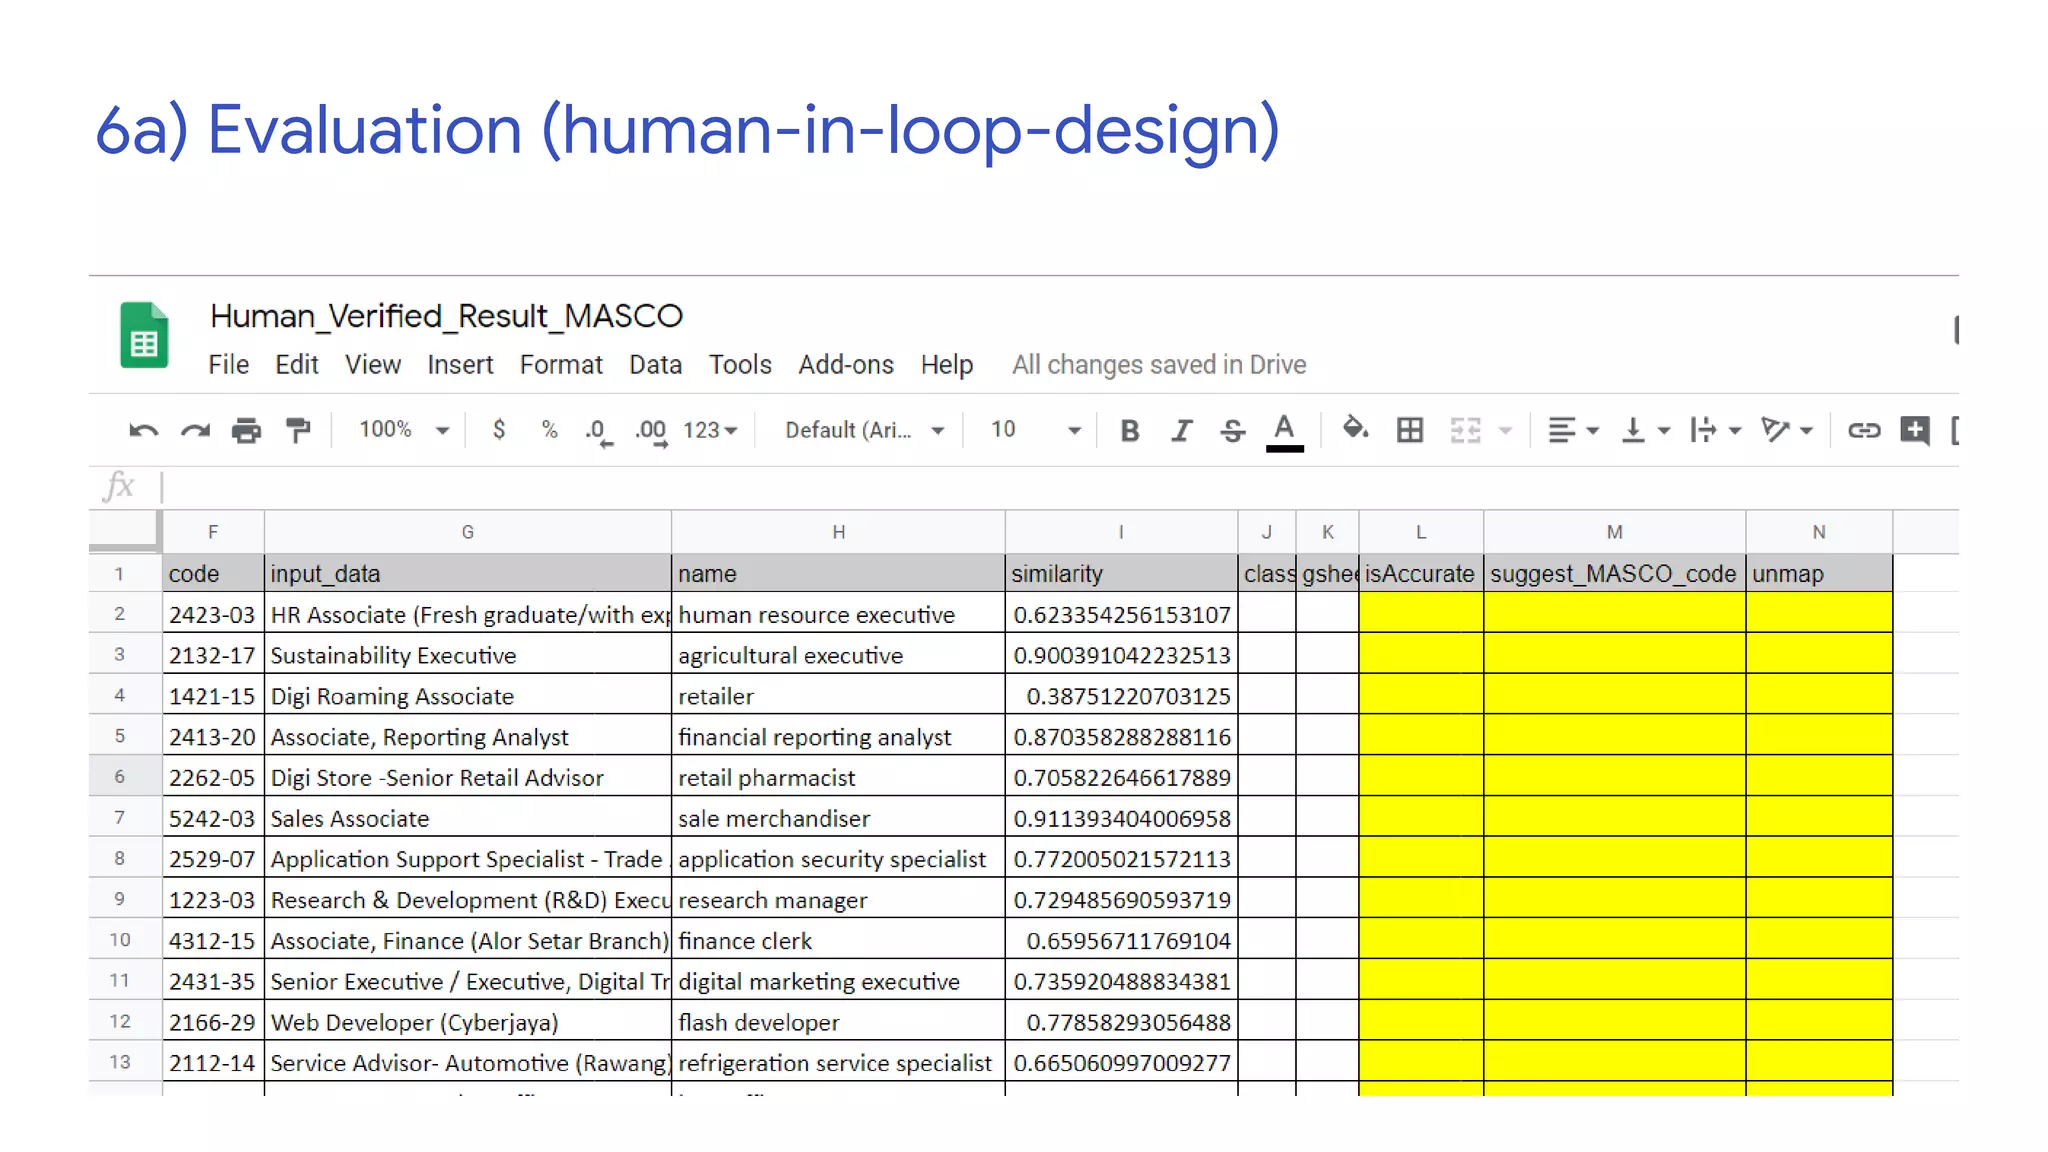Click cell 'Sustainability Executive'

click(x=467, y=655)
